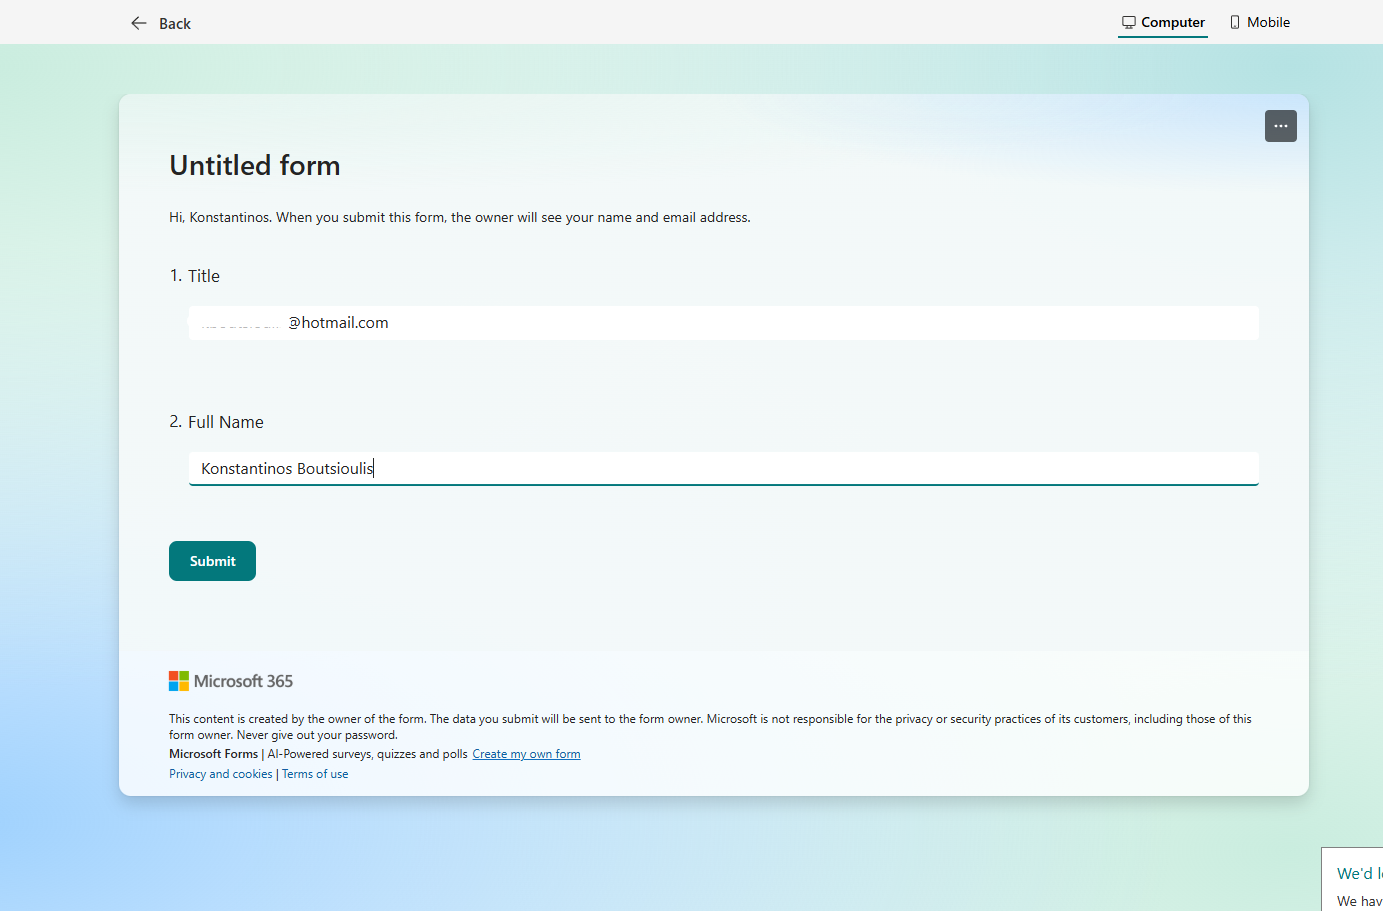
Task: Click the 'Untitled form' heading
Action: [255, 165]
